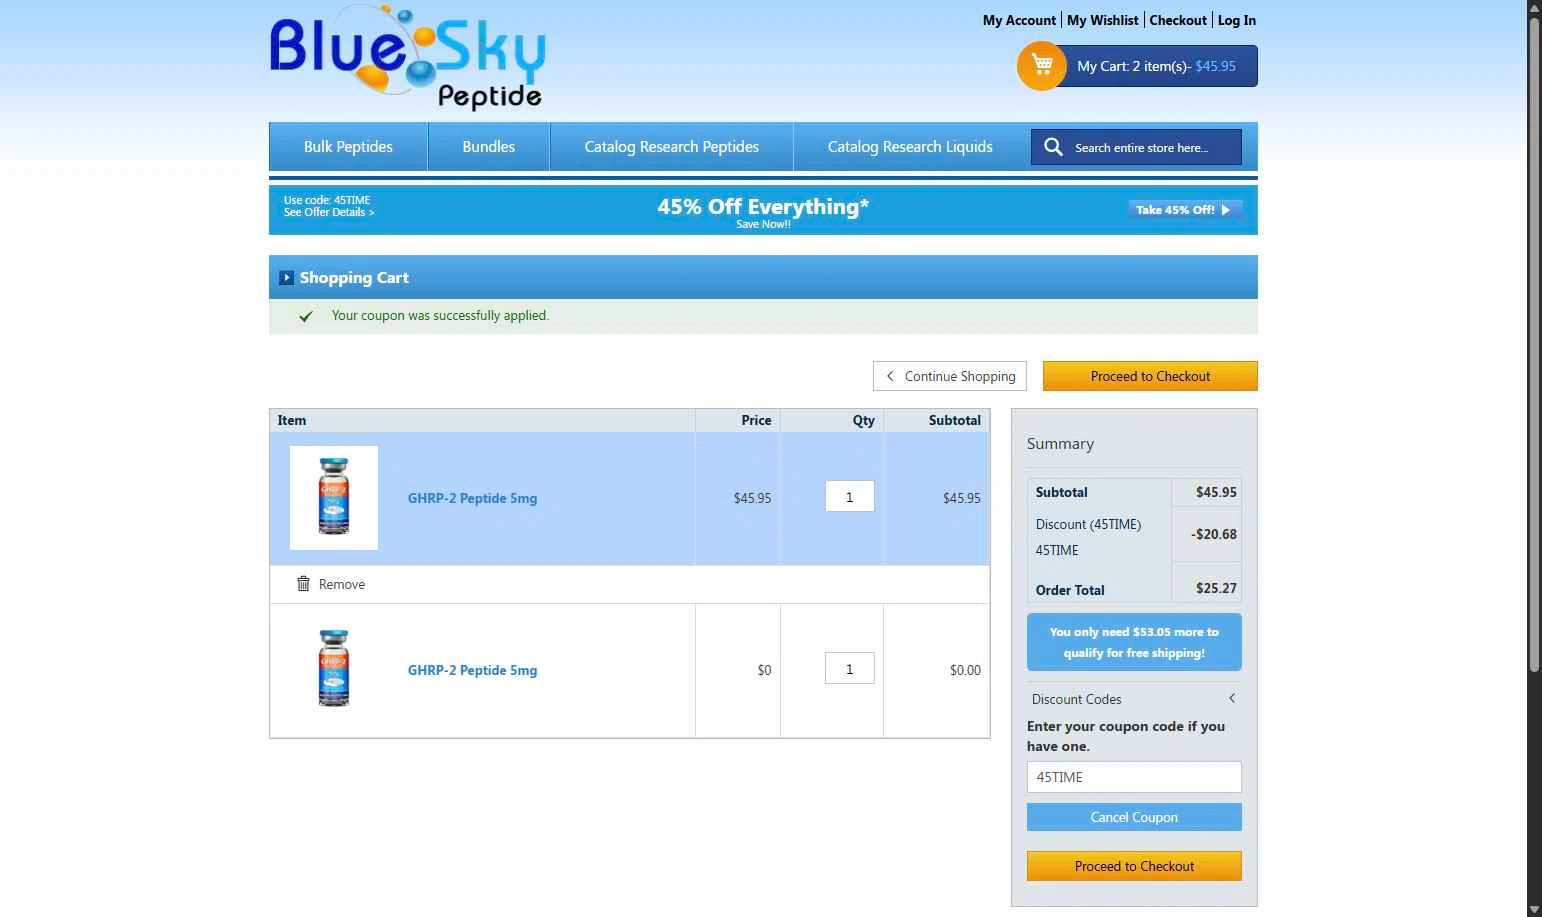Click the orange shopping cart icon
Screen dimensions: 1542x917
[x=1042, y=66]
